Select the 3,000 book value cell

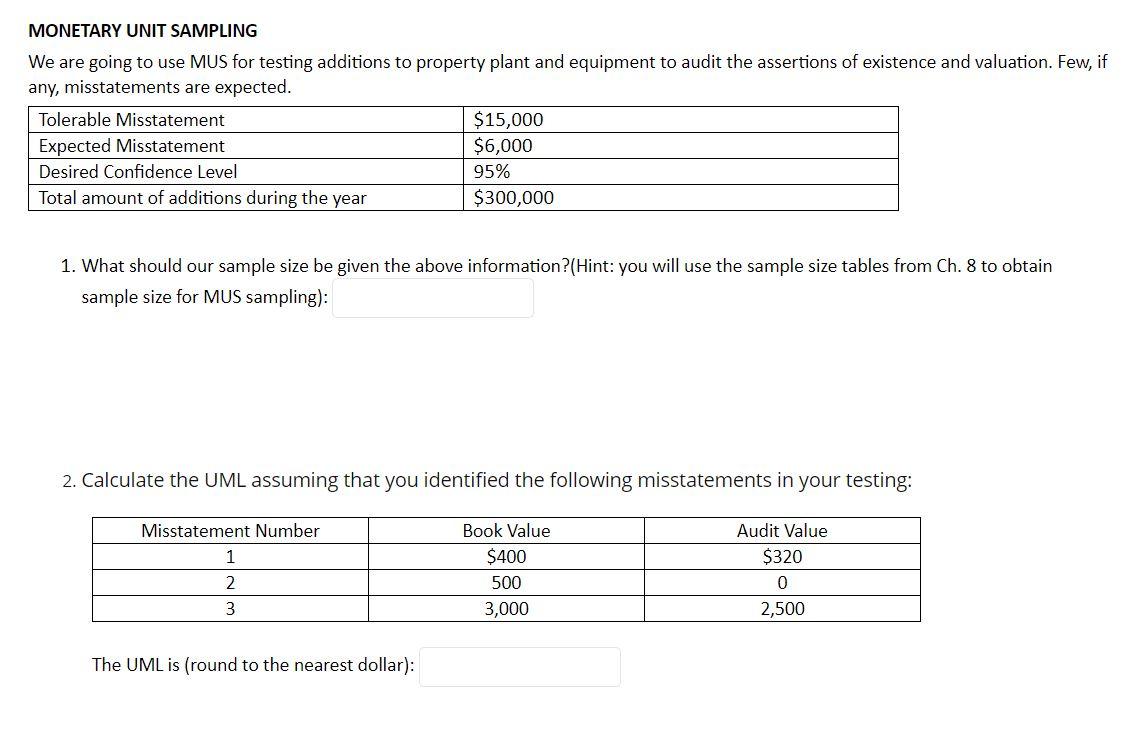[x=506, y=608]
